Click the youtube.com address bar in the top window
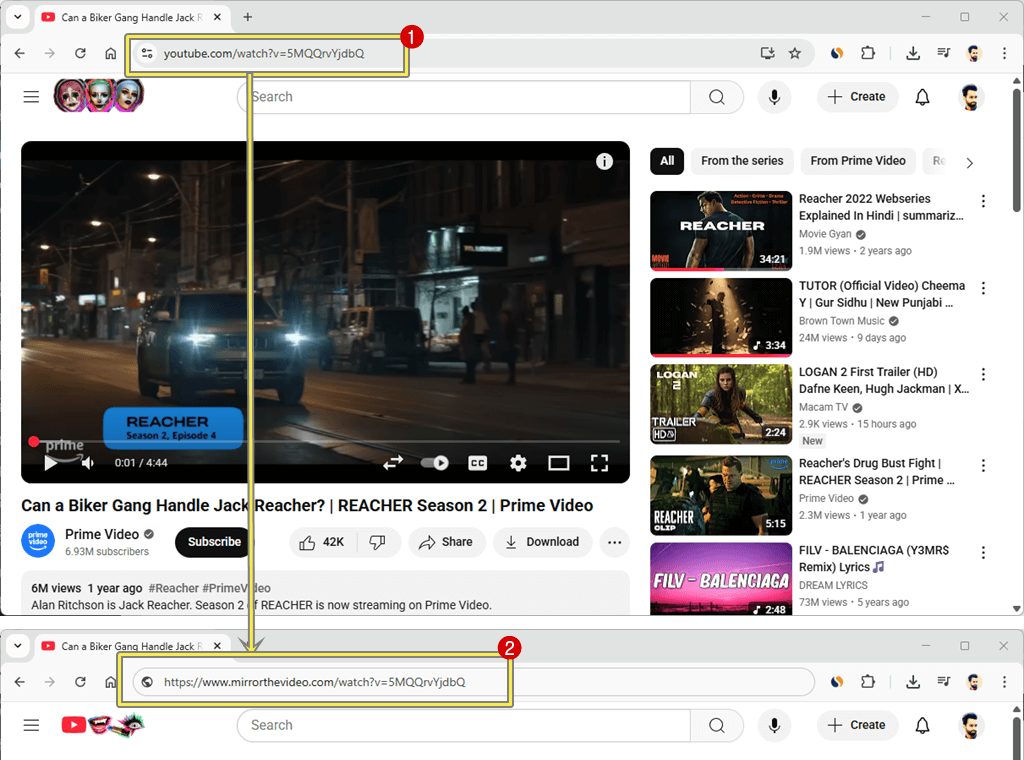Image resolution: width=1024 pixels, height=760 pixels. [x=264, y=54]
